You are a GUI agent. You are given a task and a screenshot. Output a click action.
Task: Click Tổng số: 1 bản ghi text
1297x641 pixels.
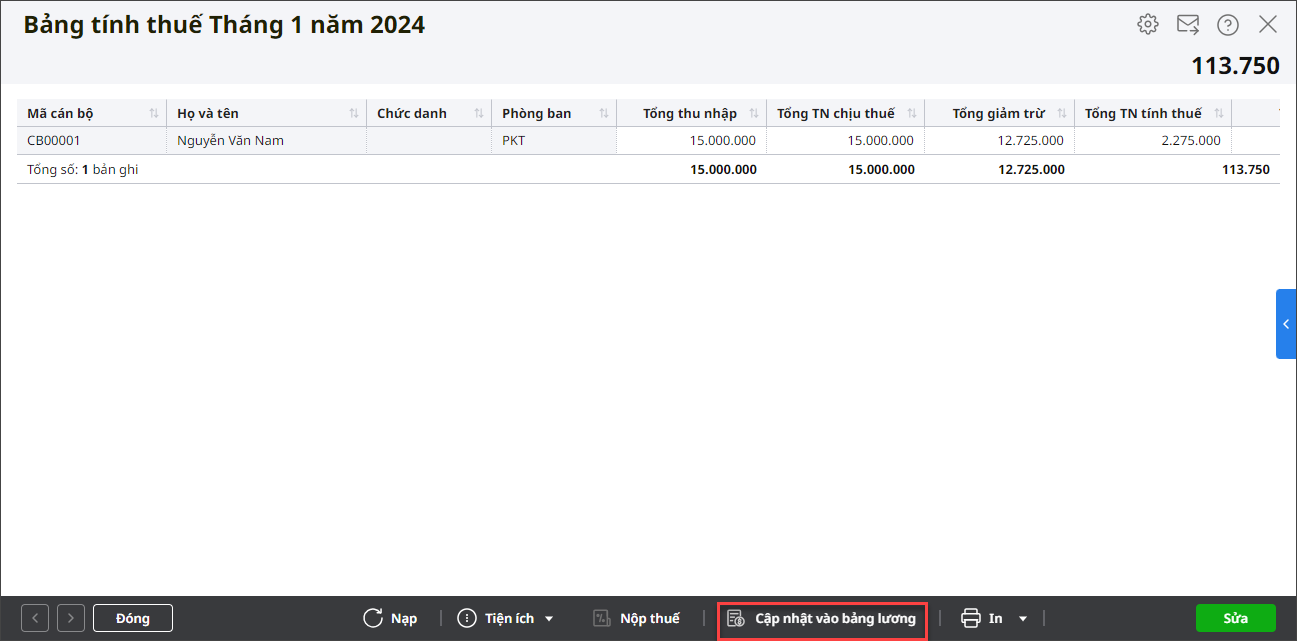pos(83,170)
